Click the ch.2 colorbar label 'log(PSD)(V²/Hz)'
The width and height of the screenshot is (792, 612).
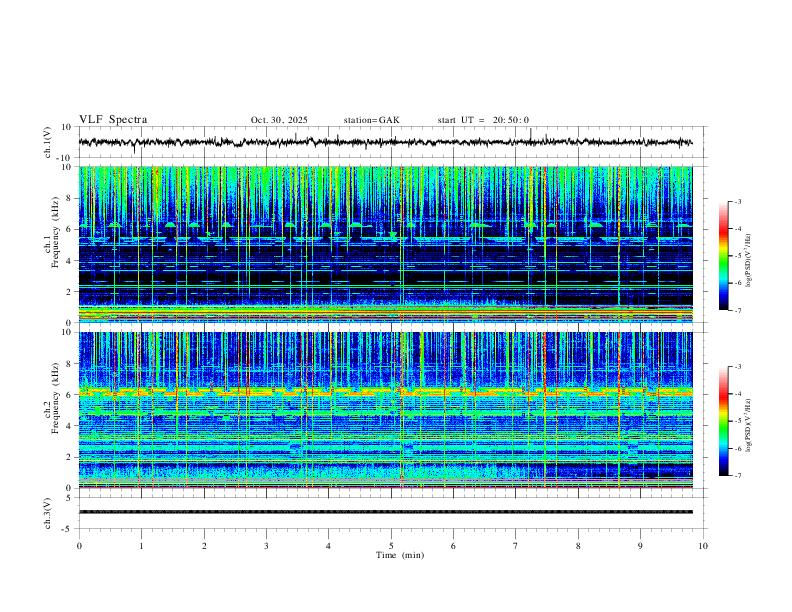tap(749, 425)
